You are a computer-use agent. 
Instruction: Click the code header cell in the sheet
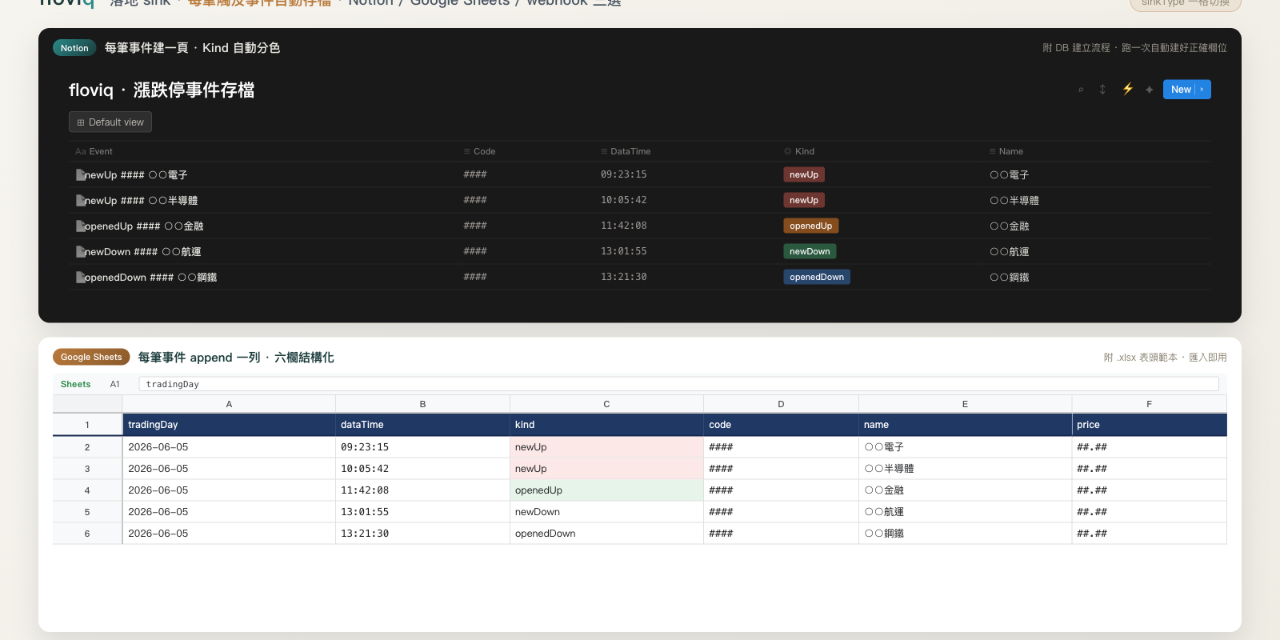[x=781, y=425]
